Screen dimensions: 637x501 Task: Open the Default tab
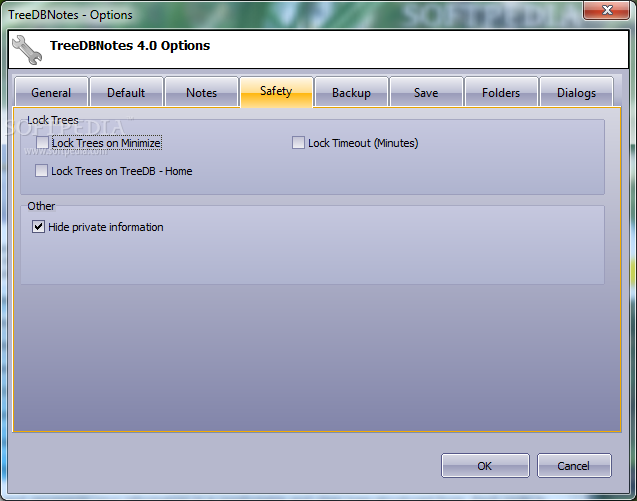coord(126,92)
